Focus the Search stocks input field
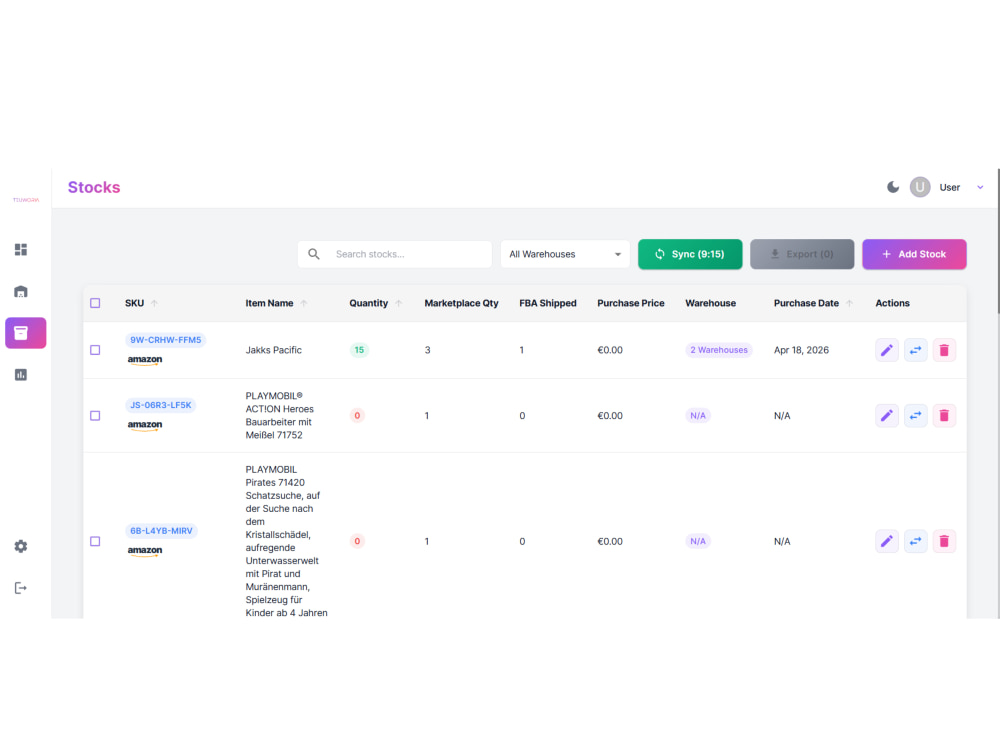This screenshot has width=1000, height=750. point(395,254)
